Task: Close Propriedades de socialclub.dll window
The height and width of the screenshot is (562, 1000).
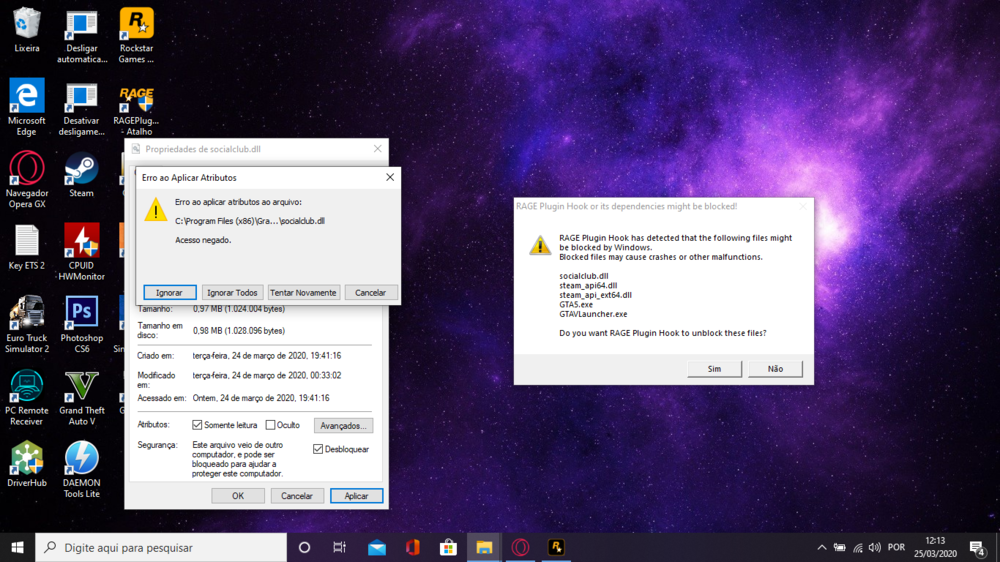Action: coord(378,149)
